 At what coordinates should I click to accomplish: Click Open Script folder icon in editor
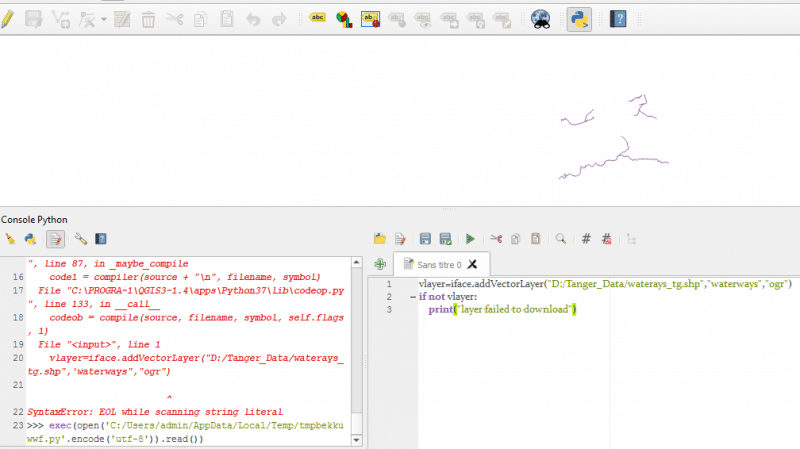(380, 239)
